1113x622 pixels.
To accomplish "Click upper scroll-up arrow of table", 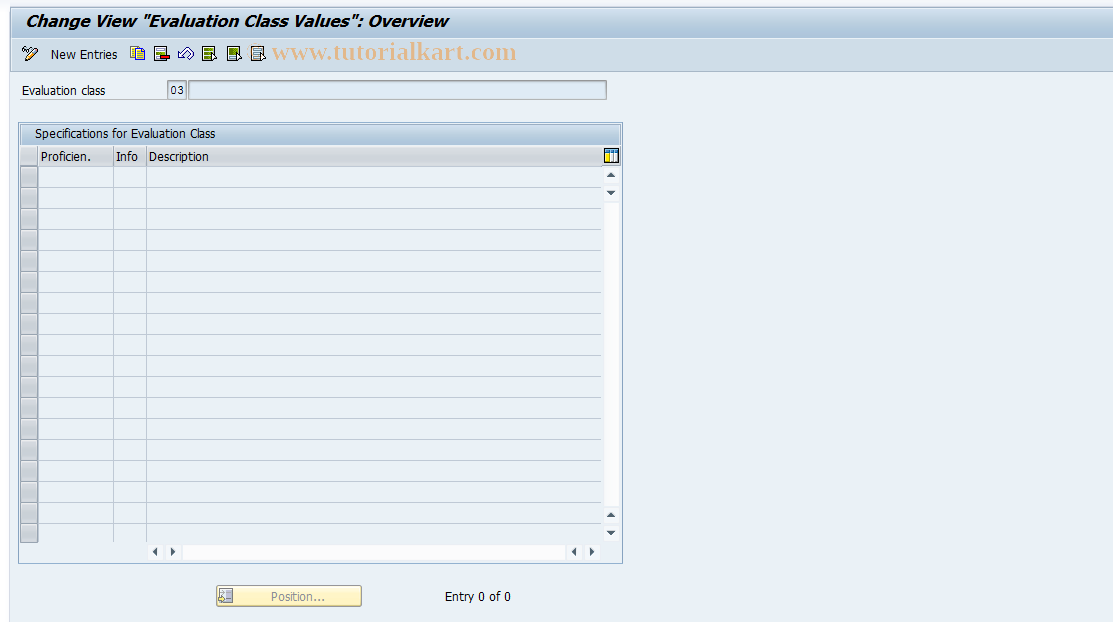I will coord(611,175).
